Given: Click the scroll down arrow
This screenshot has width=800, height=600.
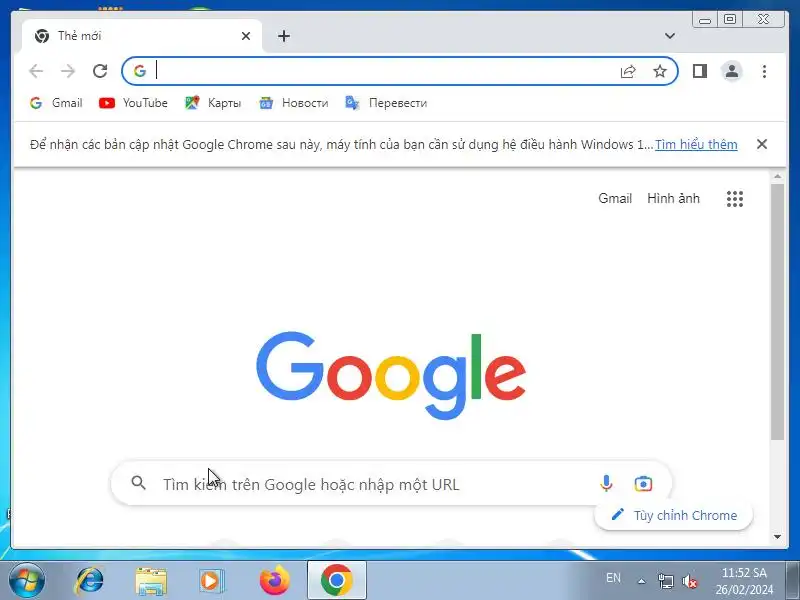Looking at the screenshot, I should click(778, 536).
